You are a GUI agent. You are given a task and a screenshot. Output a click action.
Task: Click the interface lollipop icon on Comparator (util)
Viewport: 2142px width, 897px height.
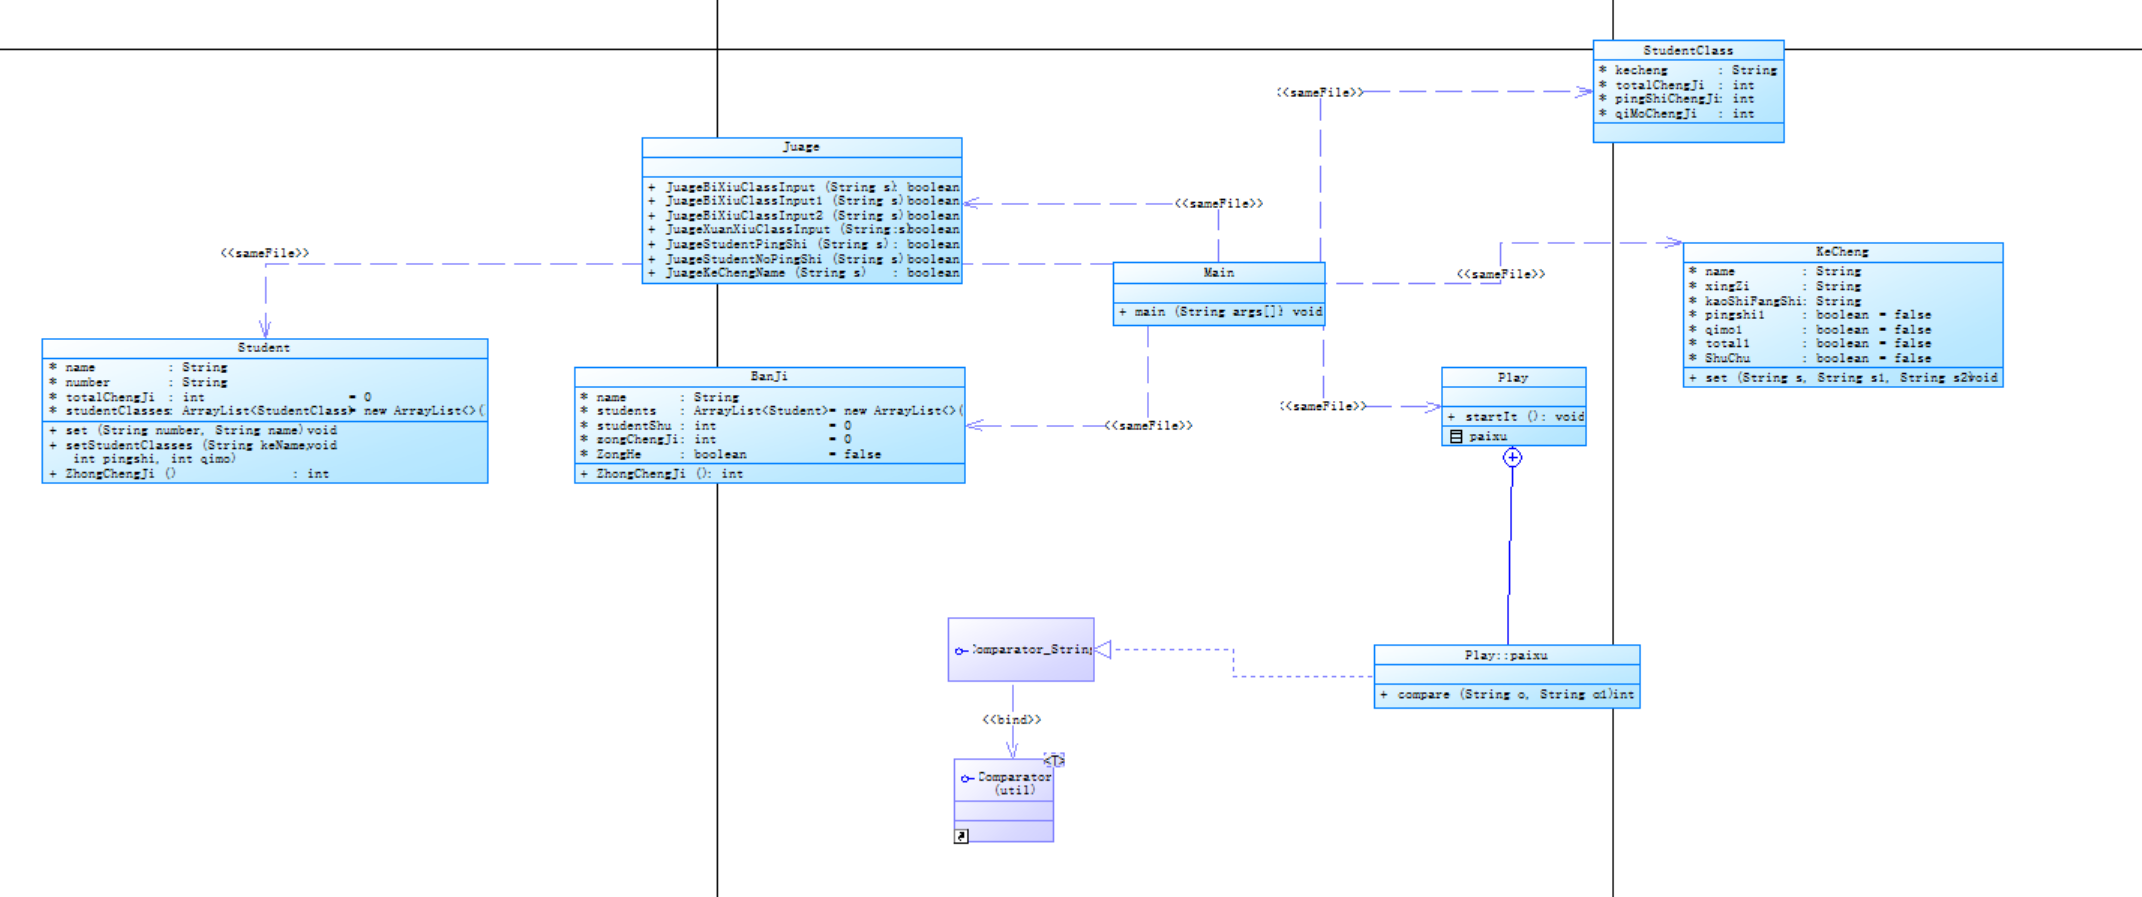click(x=967, y=778)
